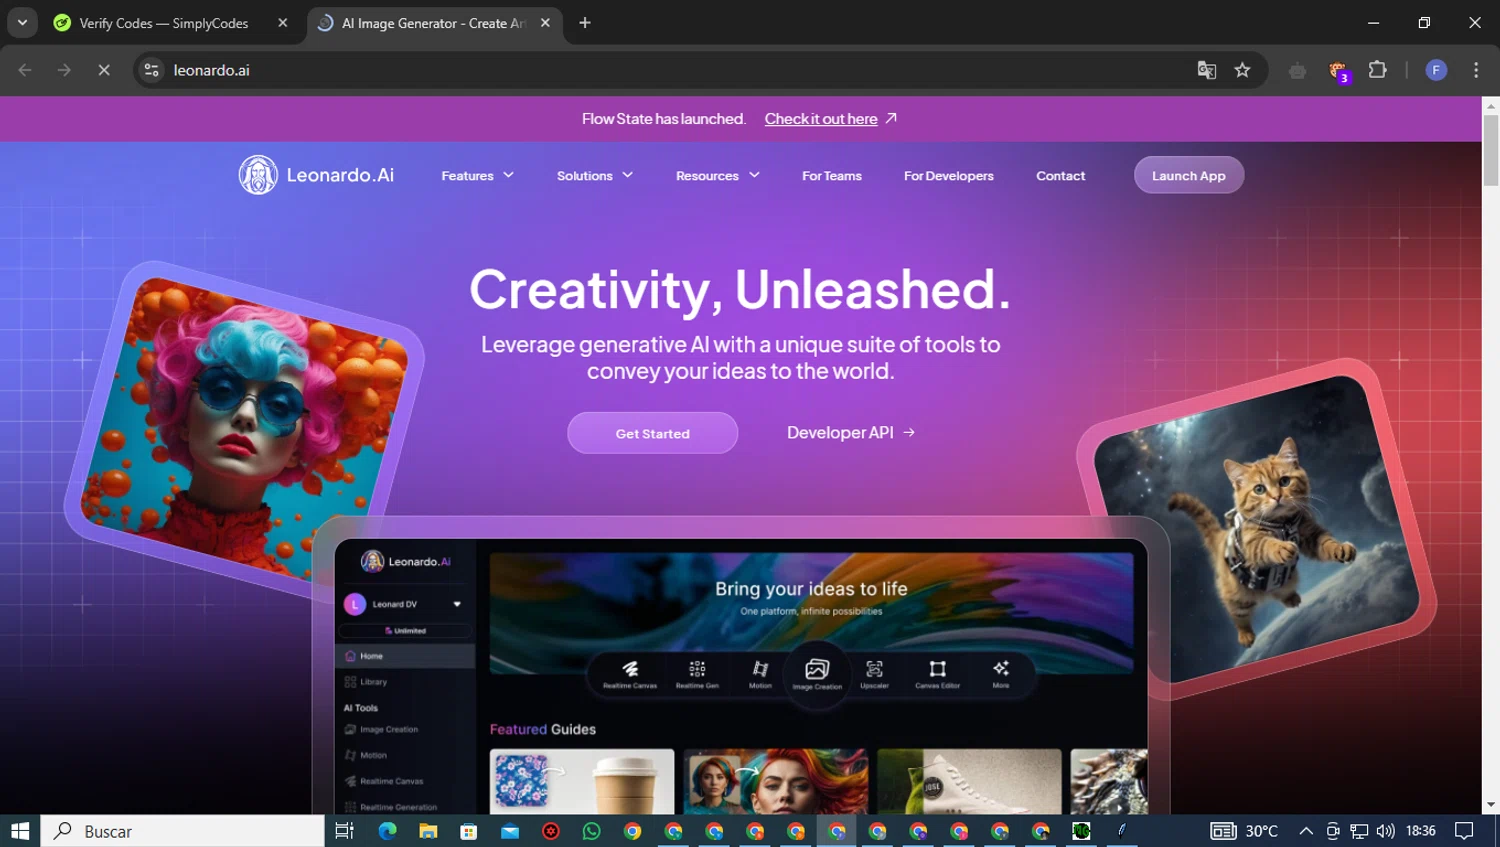Open Microsoft Edge from the taskbar
Image resolution: width=1500 pixels, height=847 pixels.
pyautogui.click(x=387, y=831)
